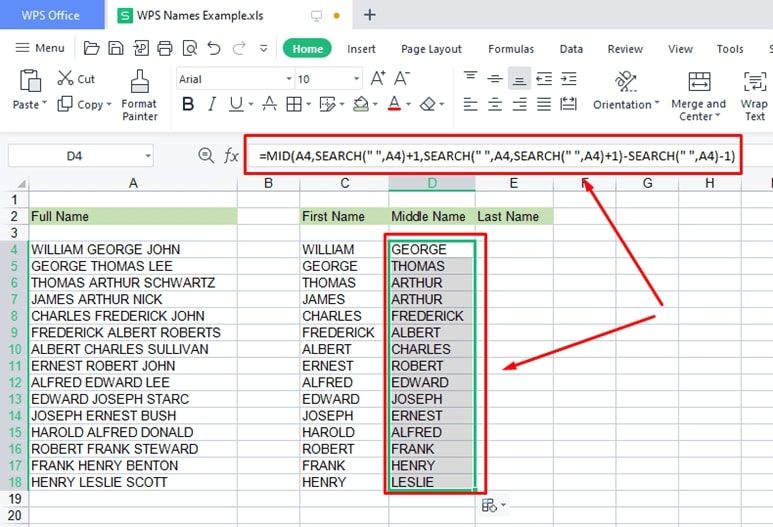The image size is (773, 527).
Task: Click the Export to PDF icon
Action: coord(141,48)
